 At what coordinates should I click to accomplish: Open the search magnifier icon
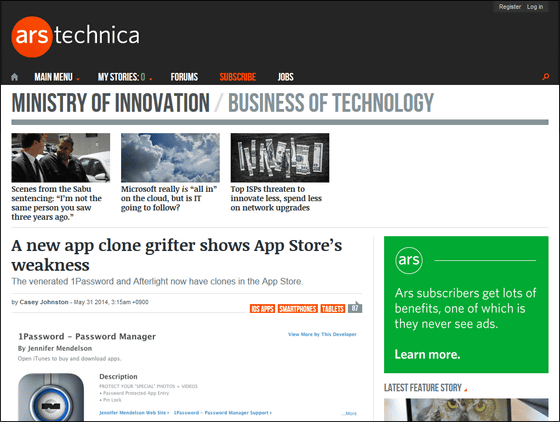coord(545,76)
